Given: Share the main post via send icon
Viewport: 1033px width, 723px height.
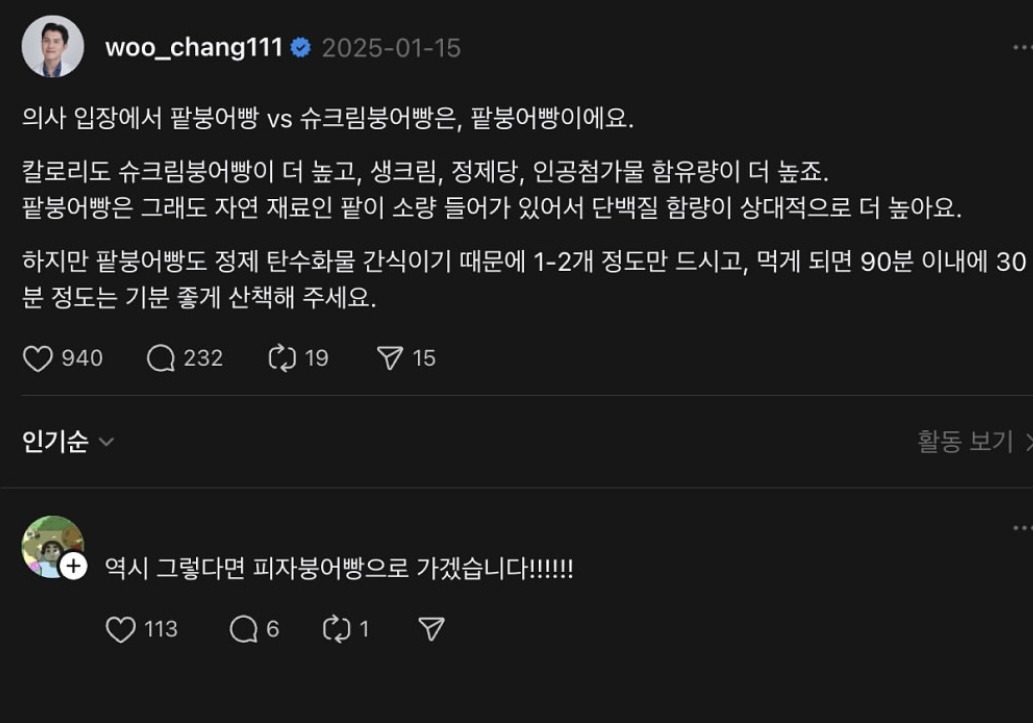Looking at the screenshot, I should 390,358.
